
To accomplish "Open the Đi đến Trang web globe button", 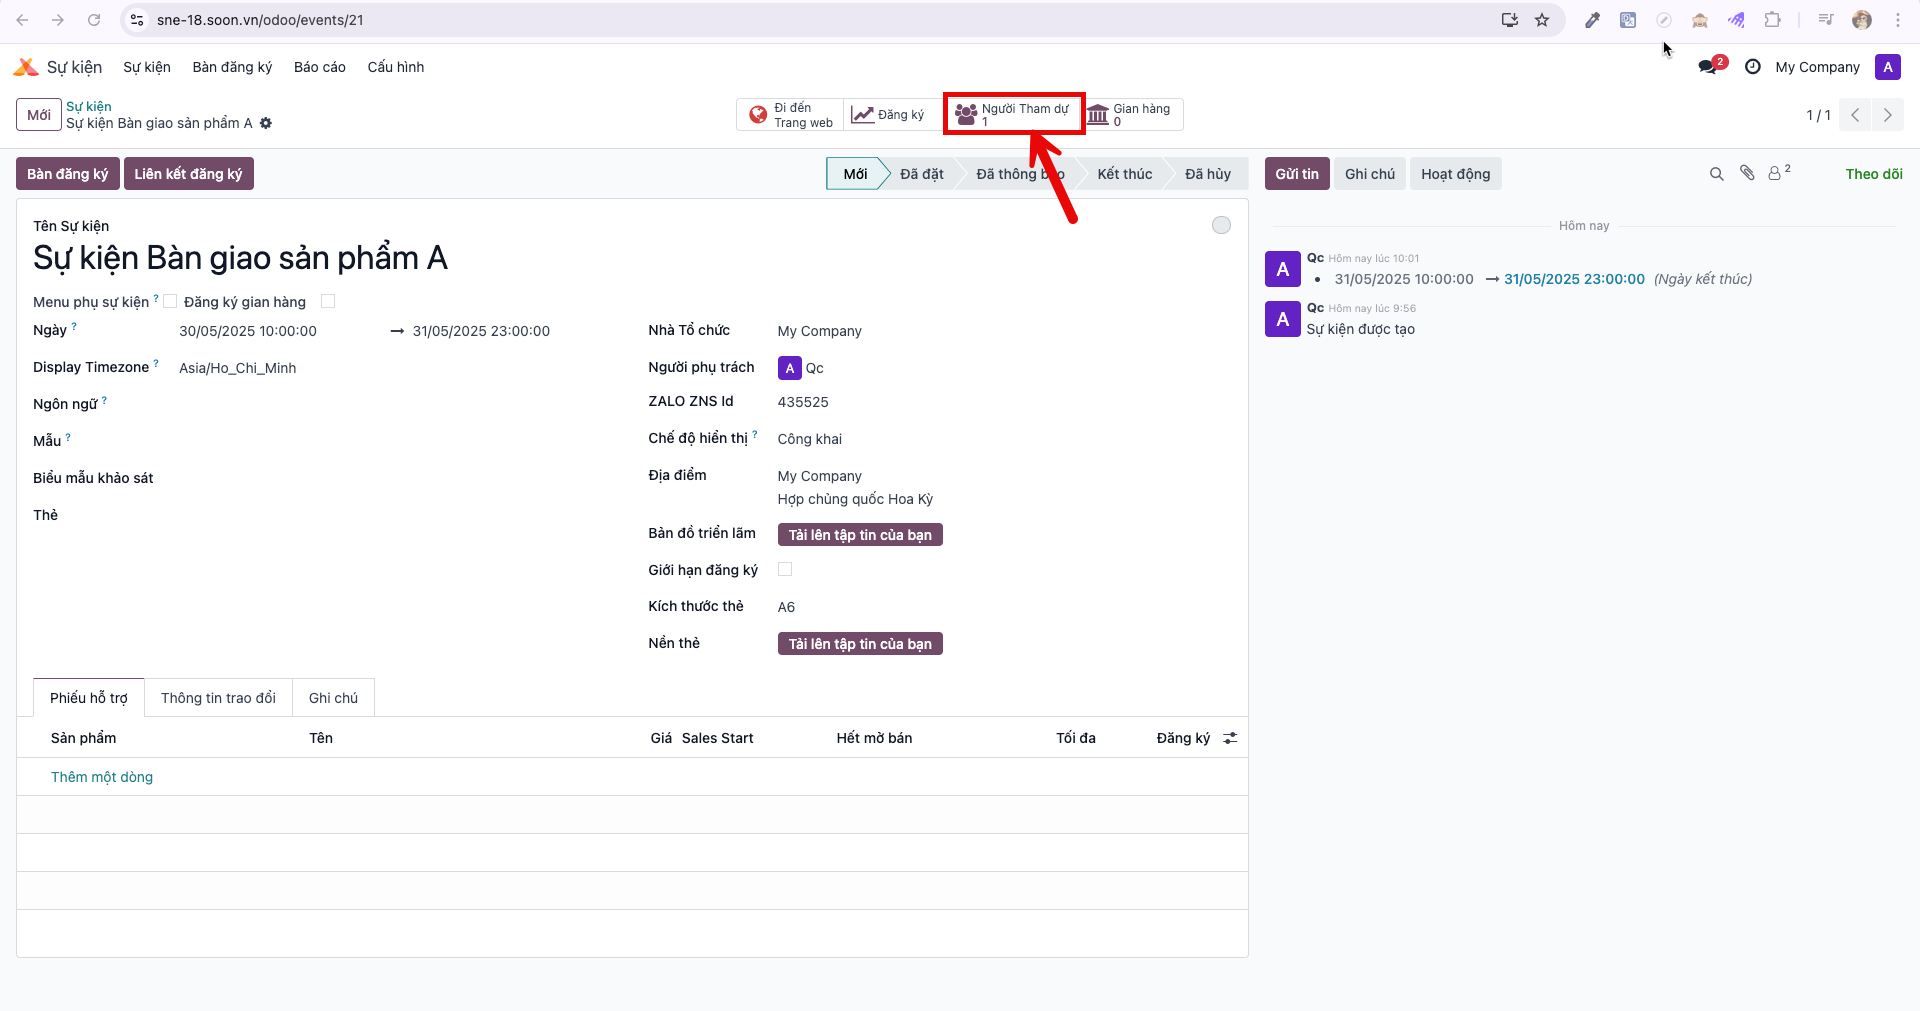I will point(791,115).
